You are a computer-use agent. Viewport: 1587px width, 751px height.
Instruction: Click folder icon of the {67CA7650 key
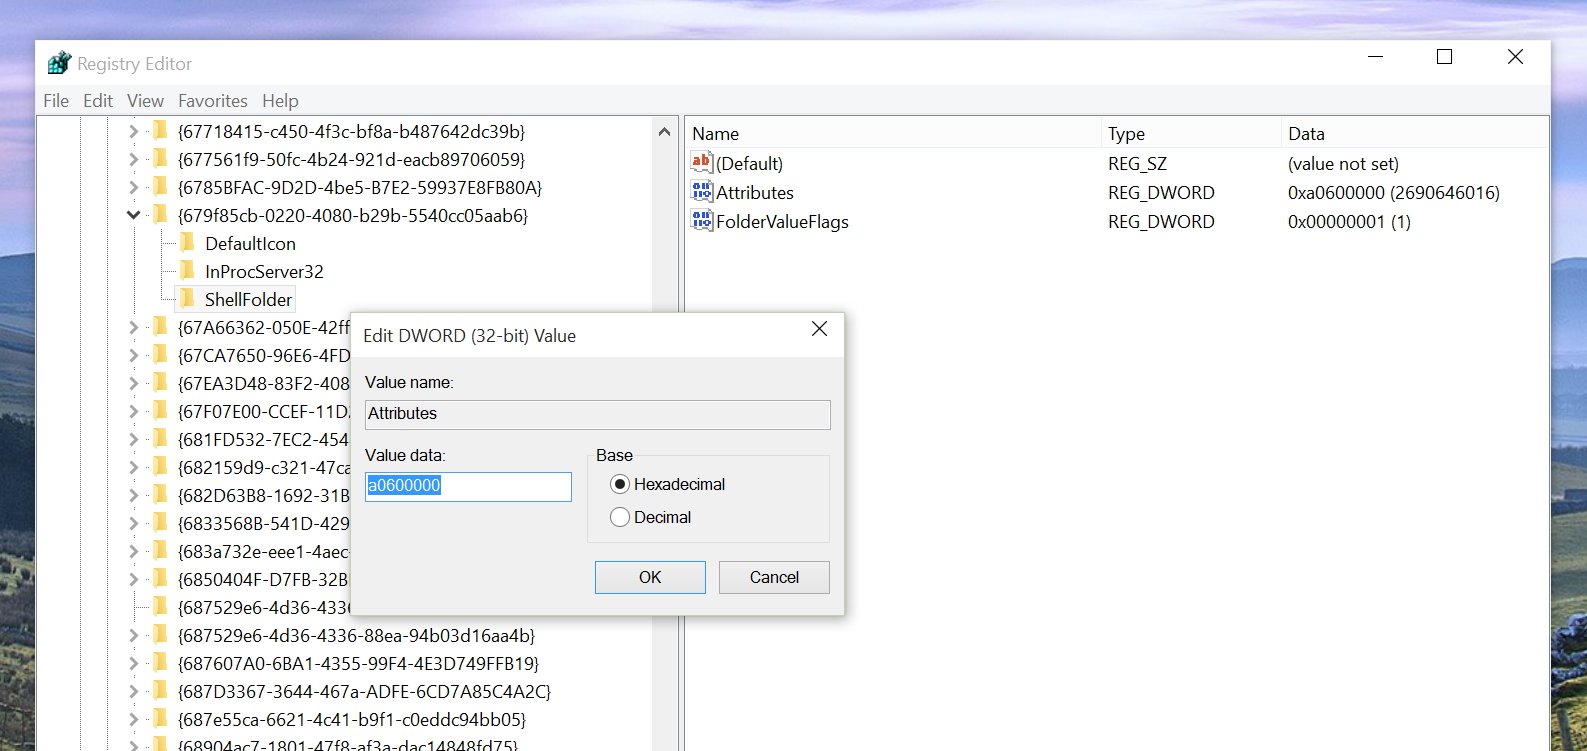tap(159, 355)
